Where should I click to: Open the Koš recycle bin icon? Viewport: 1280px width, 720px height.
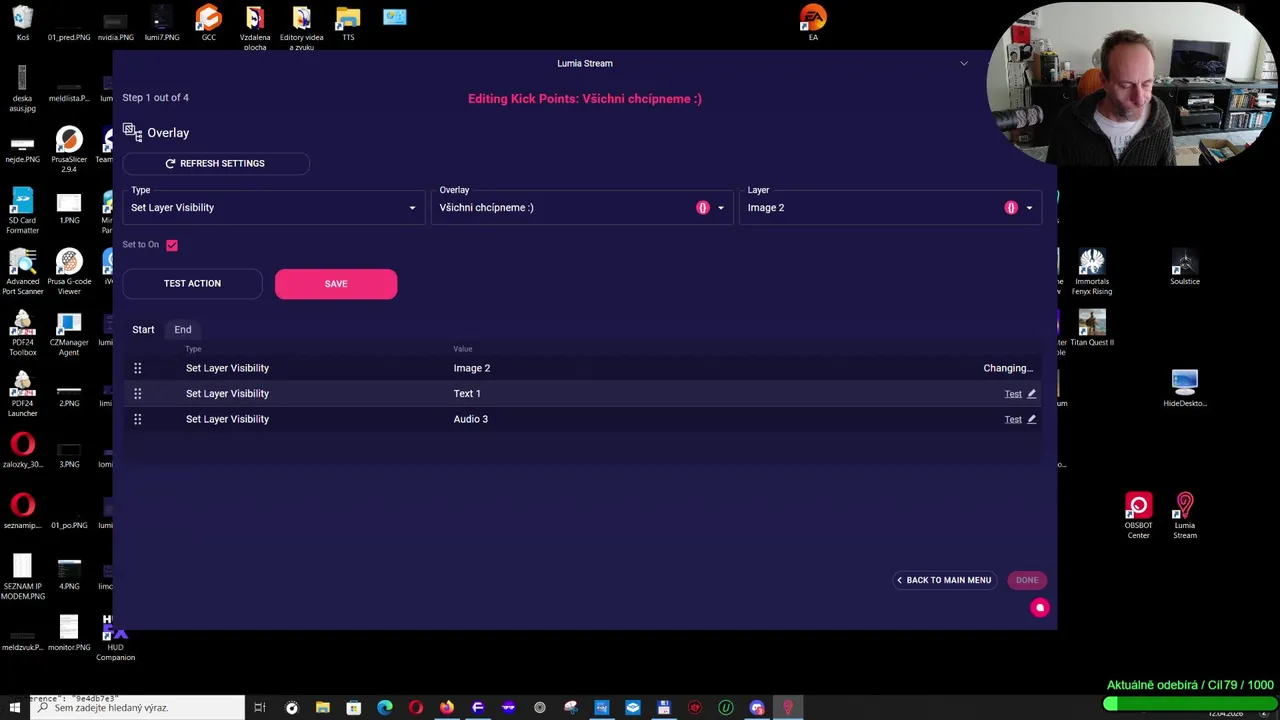[x=22, y=23]
